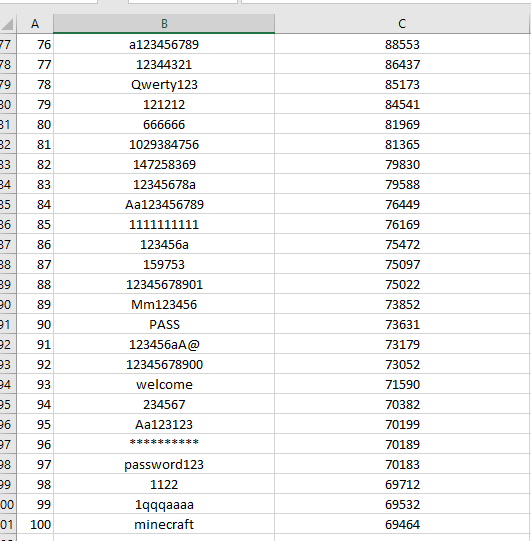Select count cell 71590
The width and height of the screenshot is (531, 541).
pos(402,384)
